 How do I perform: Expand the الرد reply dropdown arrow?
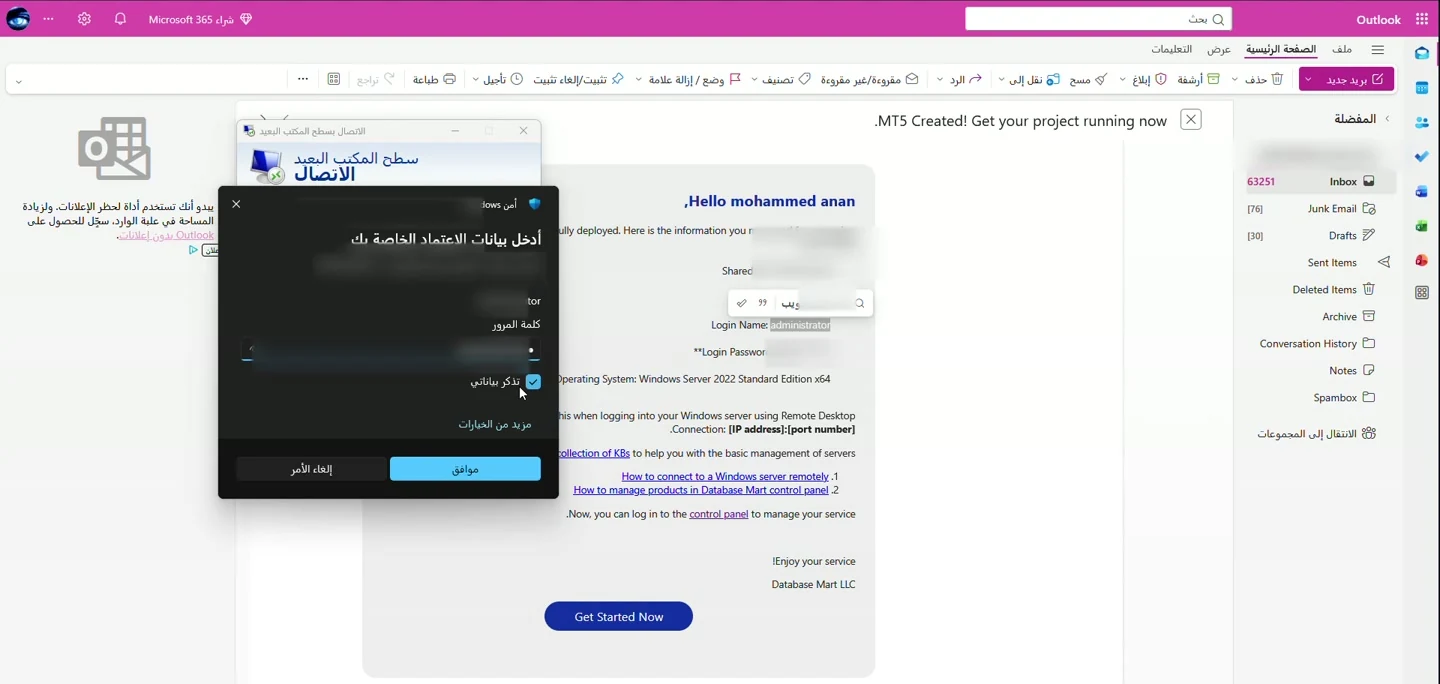pos(940,79)
